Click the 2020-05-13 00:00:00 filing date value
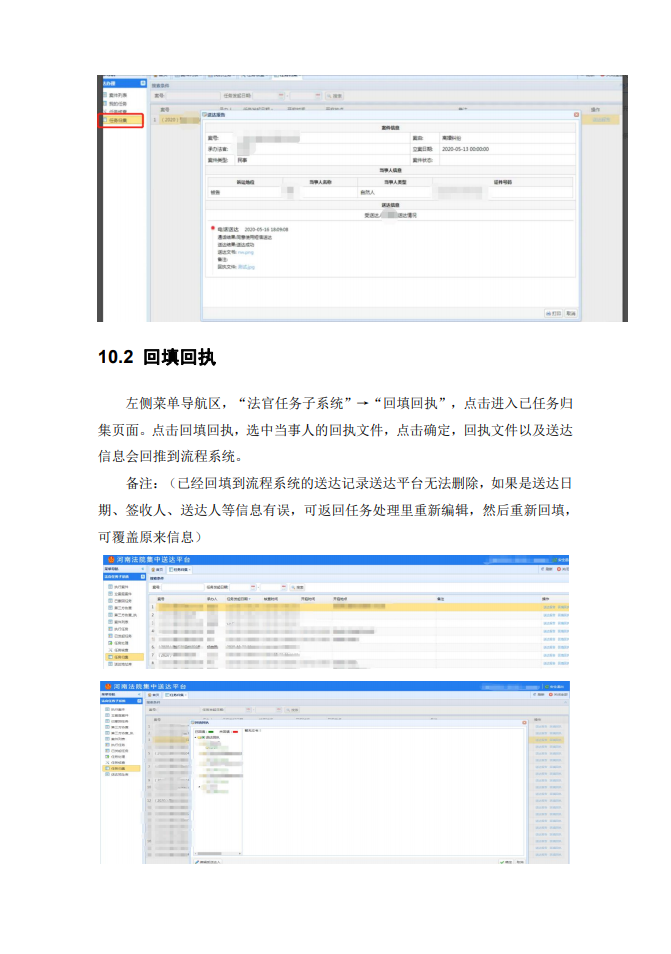The width and height of the screenshot is (671, 954). [465, 149]
